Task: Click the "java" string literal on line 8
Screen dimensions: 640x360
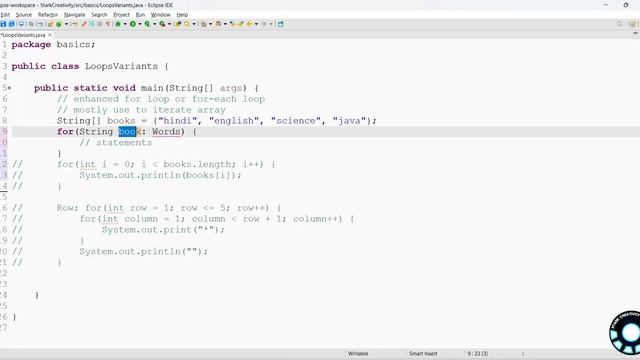Action: pyautogui.click(x=349, y=121)
